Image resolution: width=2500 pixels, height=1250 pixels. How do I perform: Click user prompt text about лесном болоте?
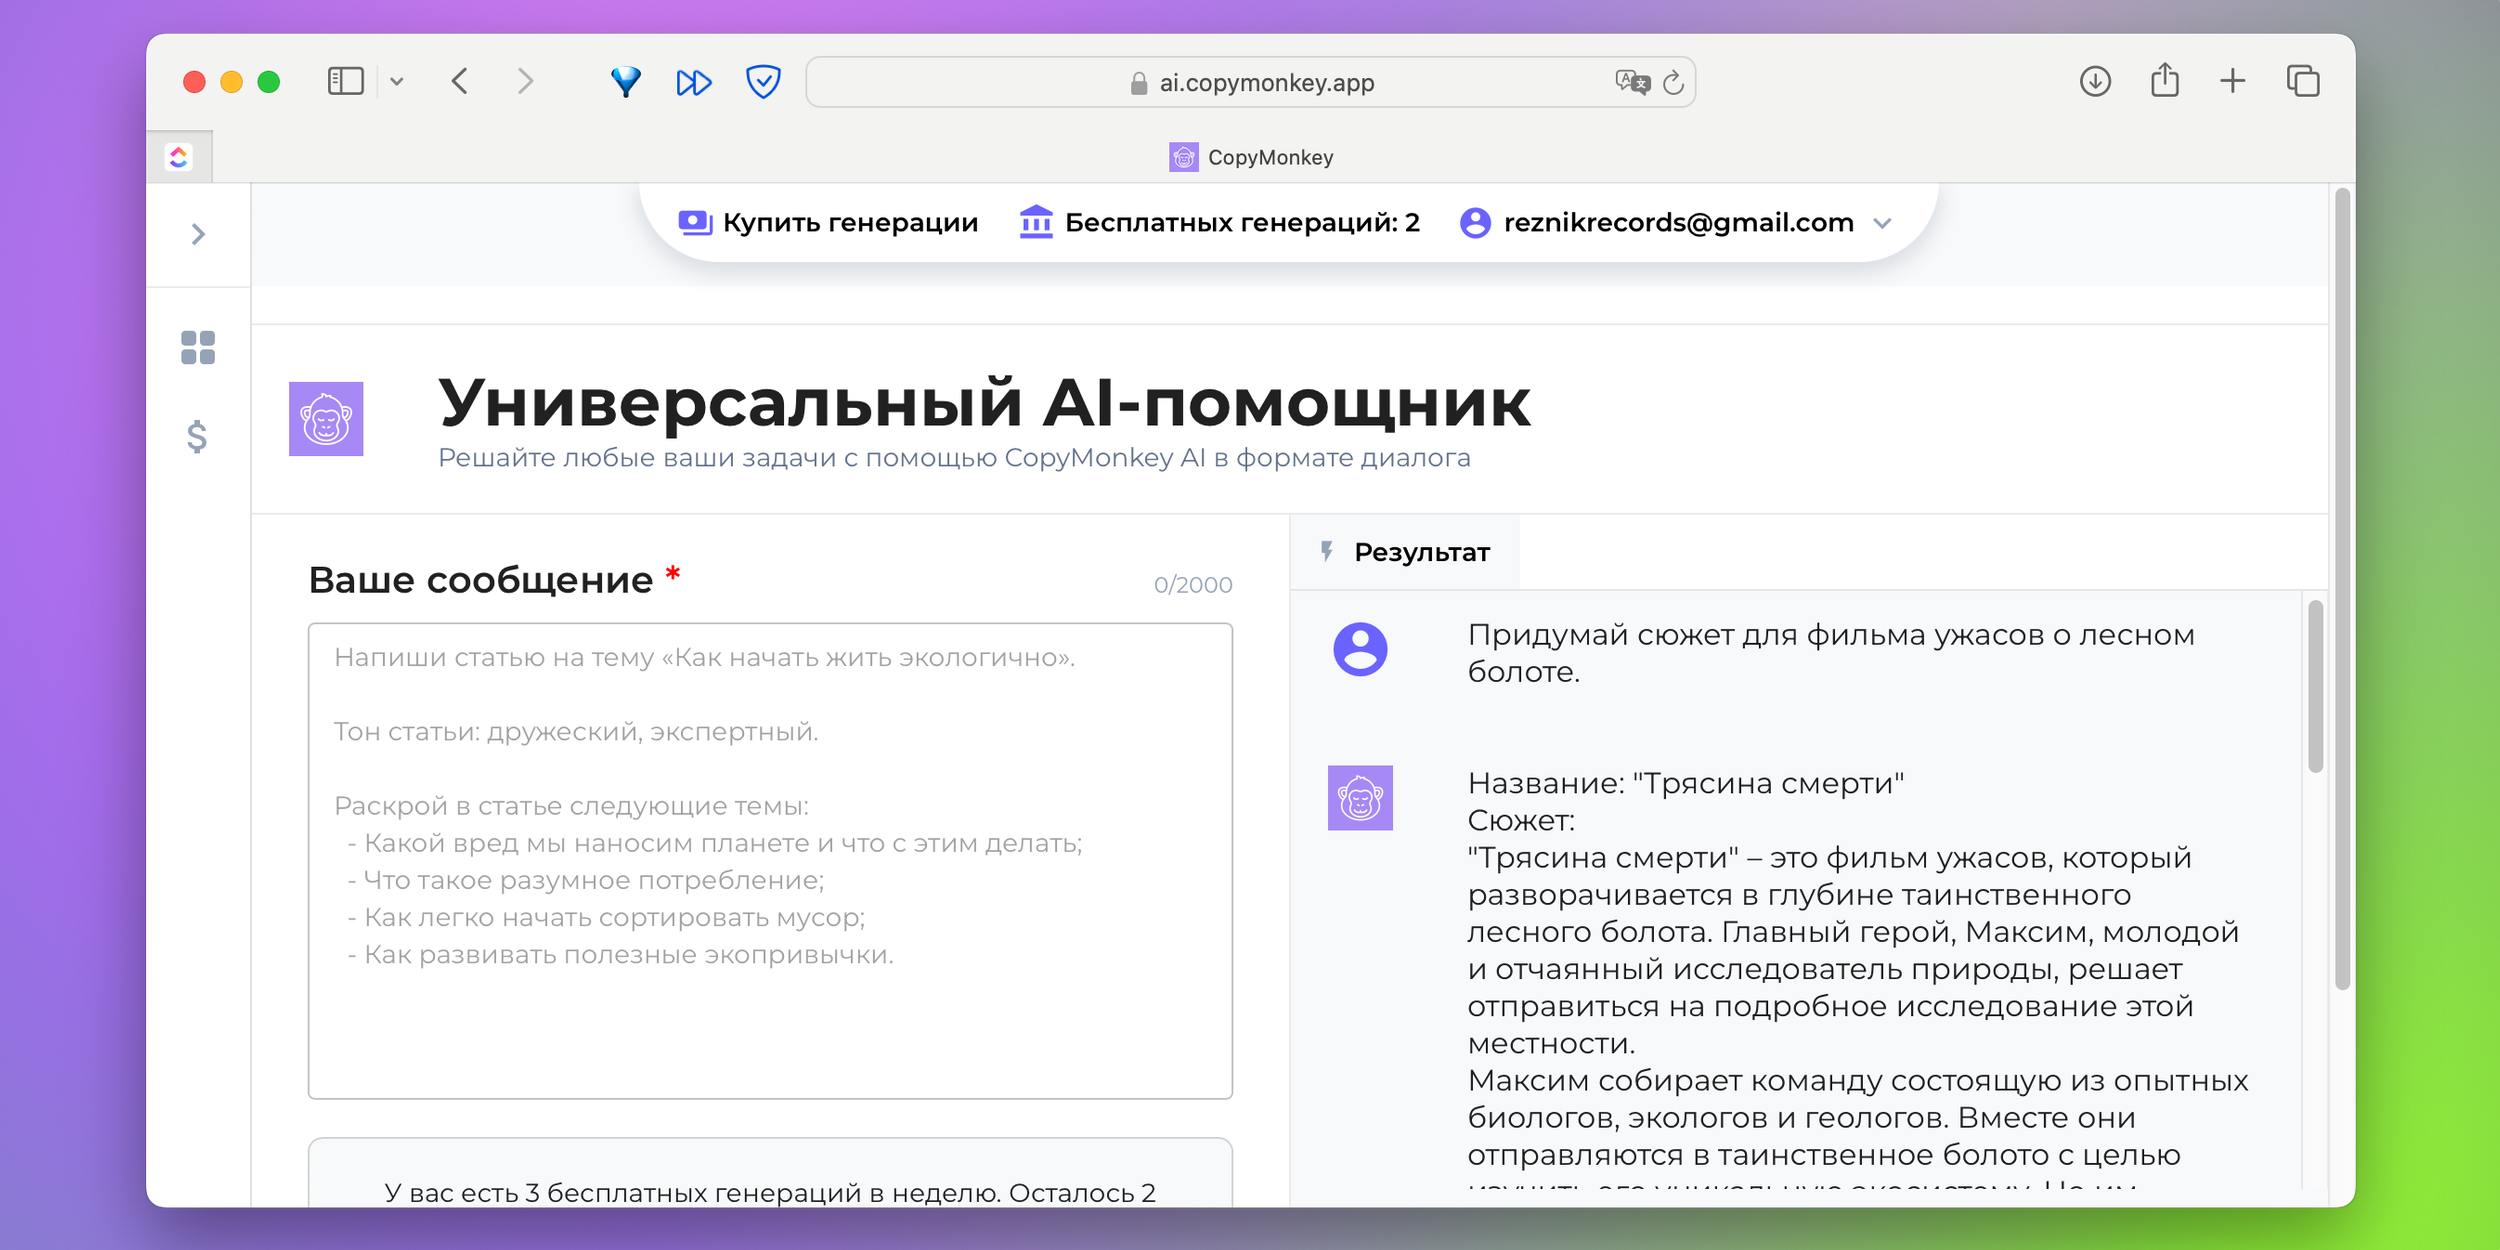[1830, 653]
